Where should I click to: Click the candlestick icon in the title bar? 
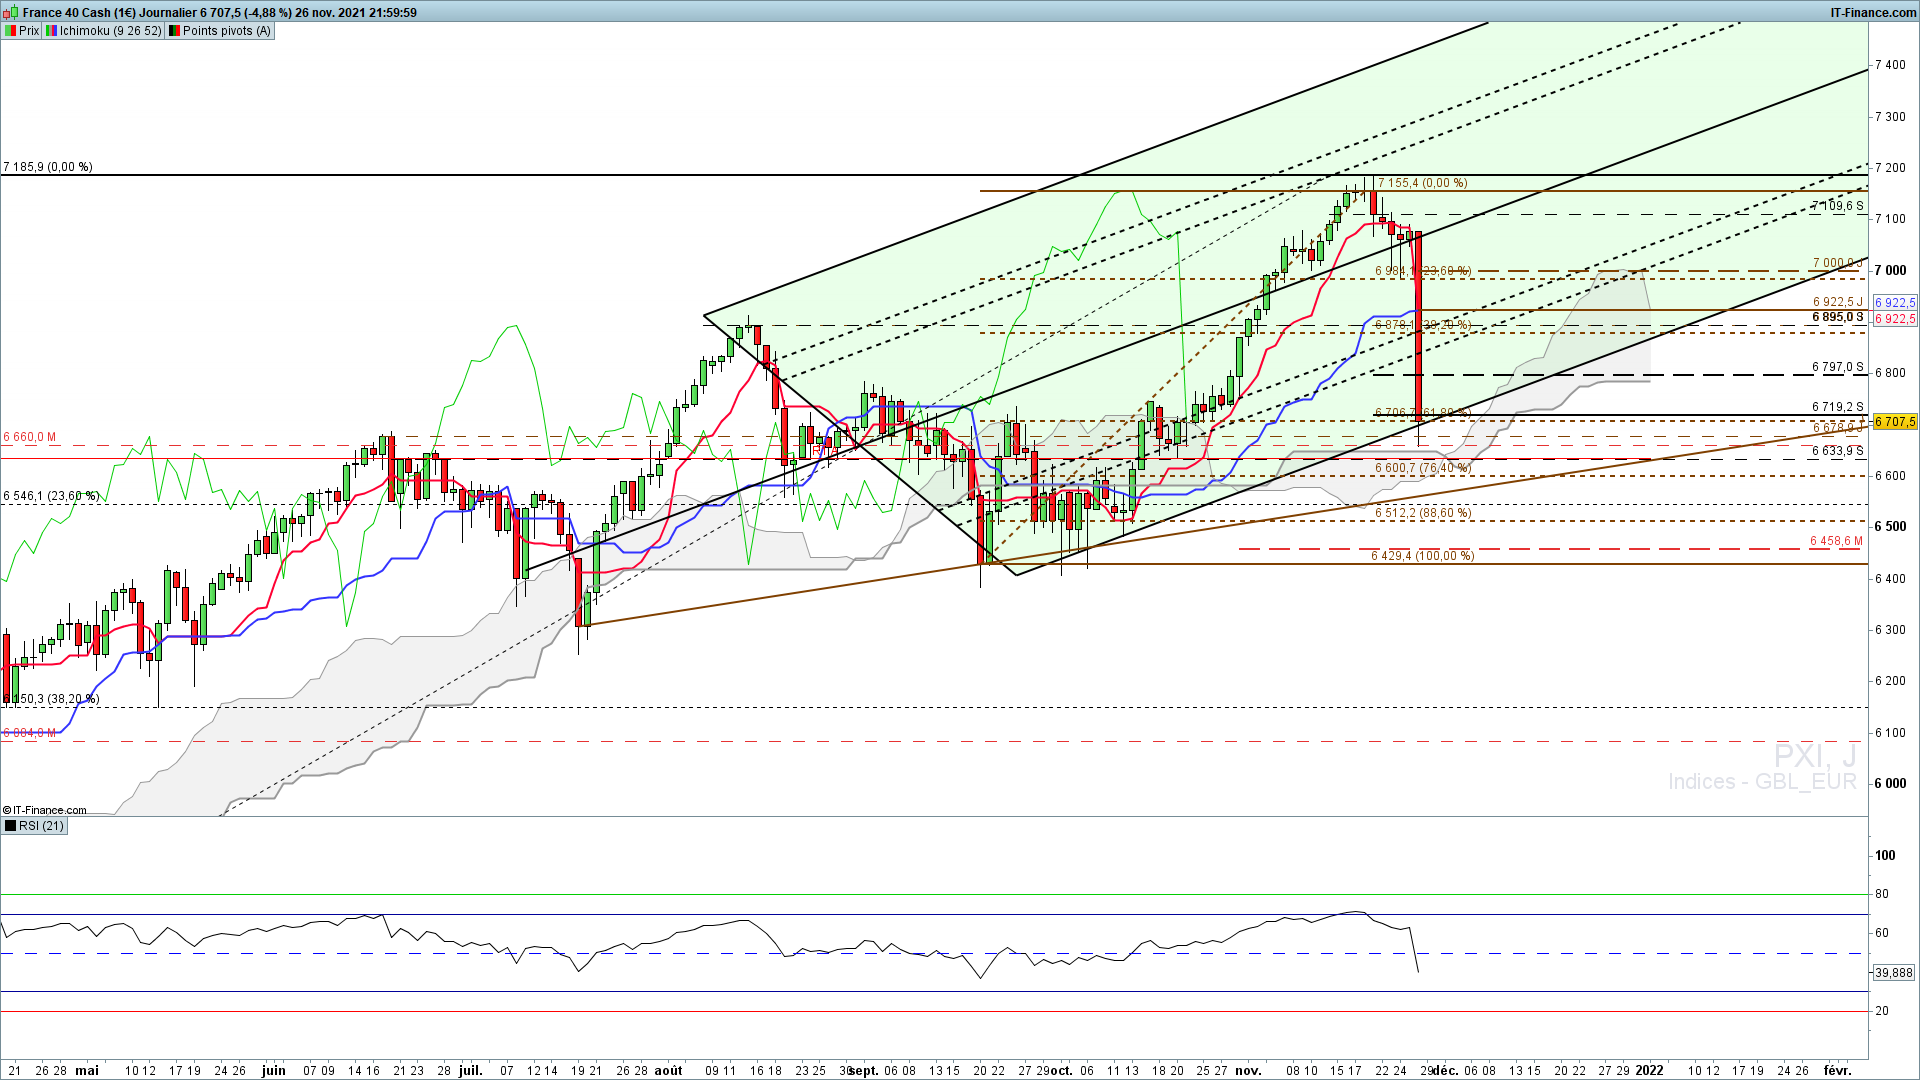pyautogui.click(x=12, y=12)
